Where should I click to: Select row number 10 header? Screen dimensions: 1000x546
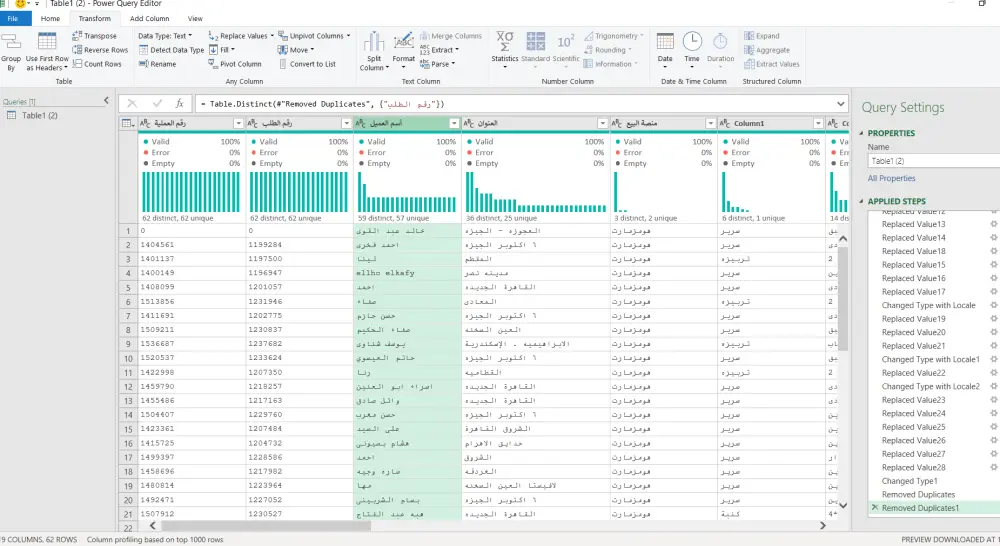128,358
